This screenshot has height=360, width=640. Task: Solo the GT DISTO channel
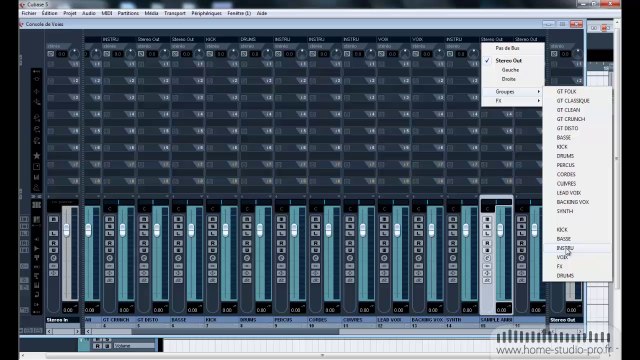(x=144, y=226)
